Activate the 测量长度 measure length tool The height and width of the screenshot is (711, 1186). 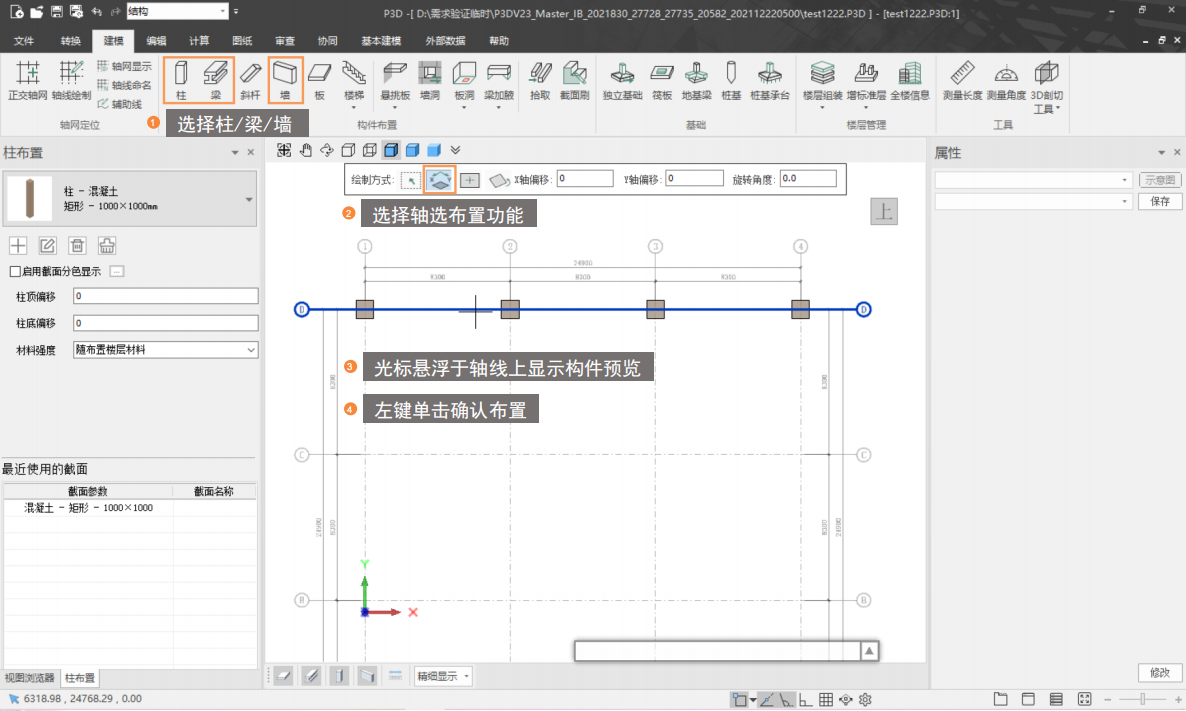(963, 80)
